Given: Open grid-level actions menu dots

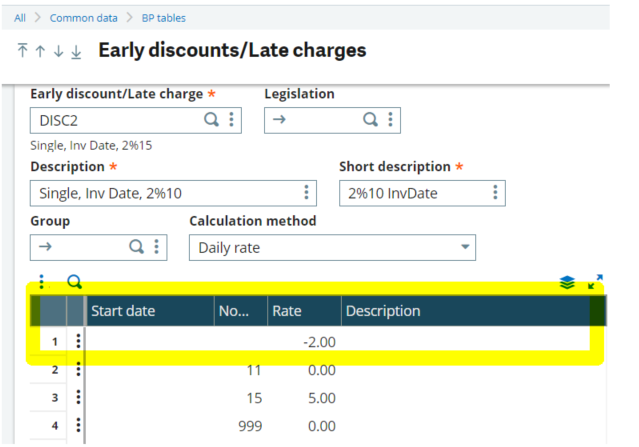Looking at the screenshot, I should 41,283.
